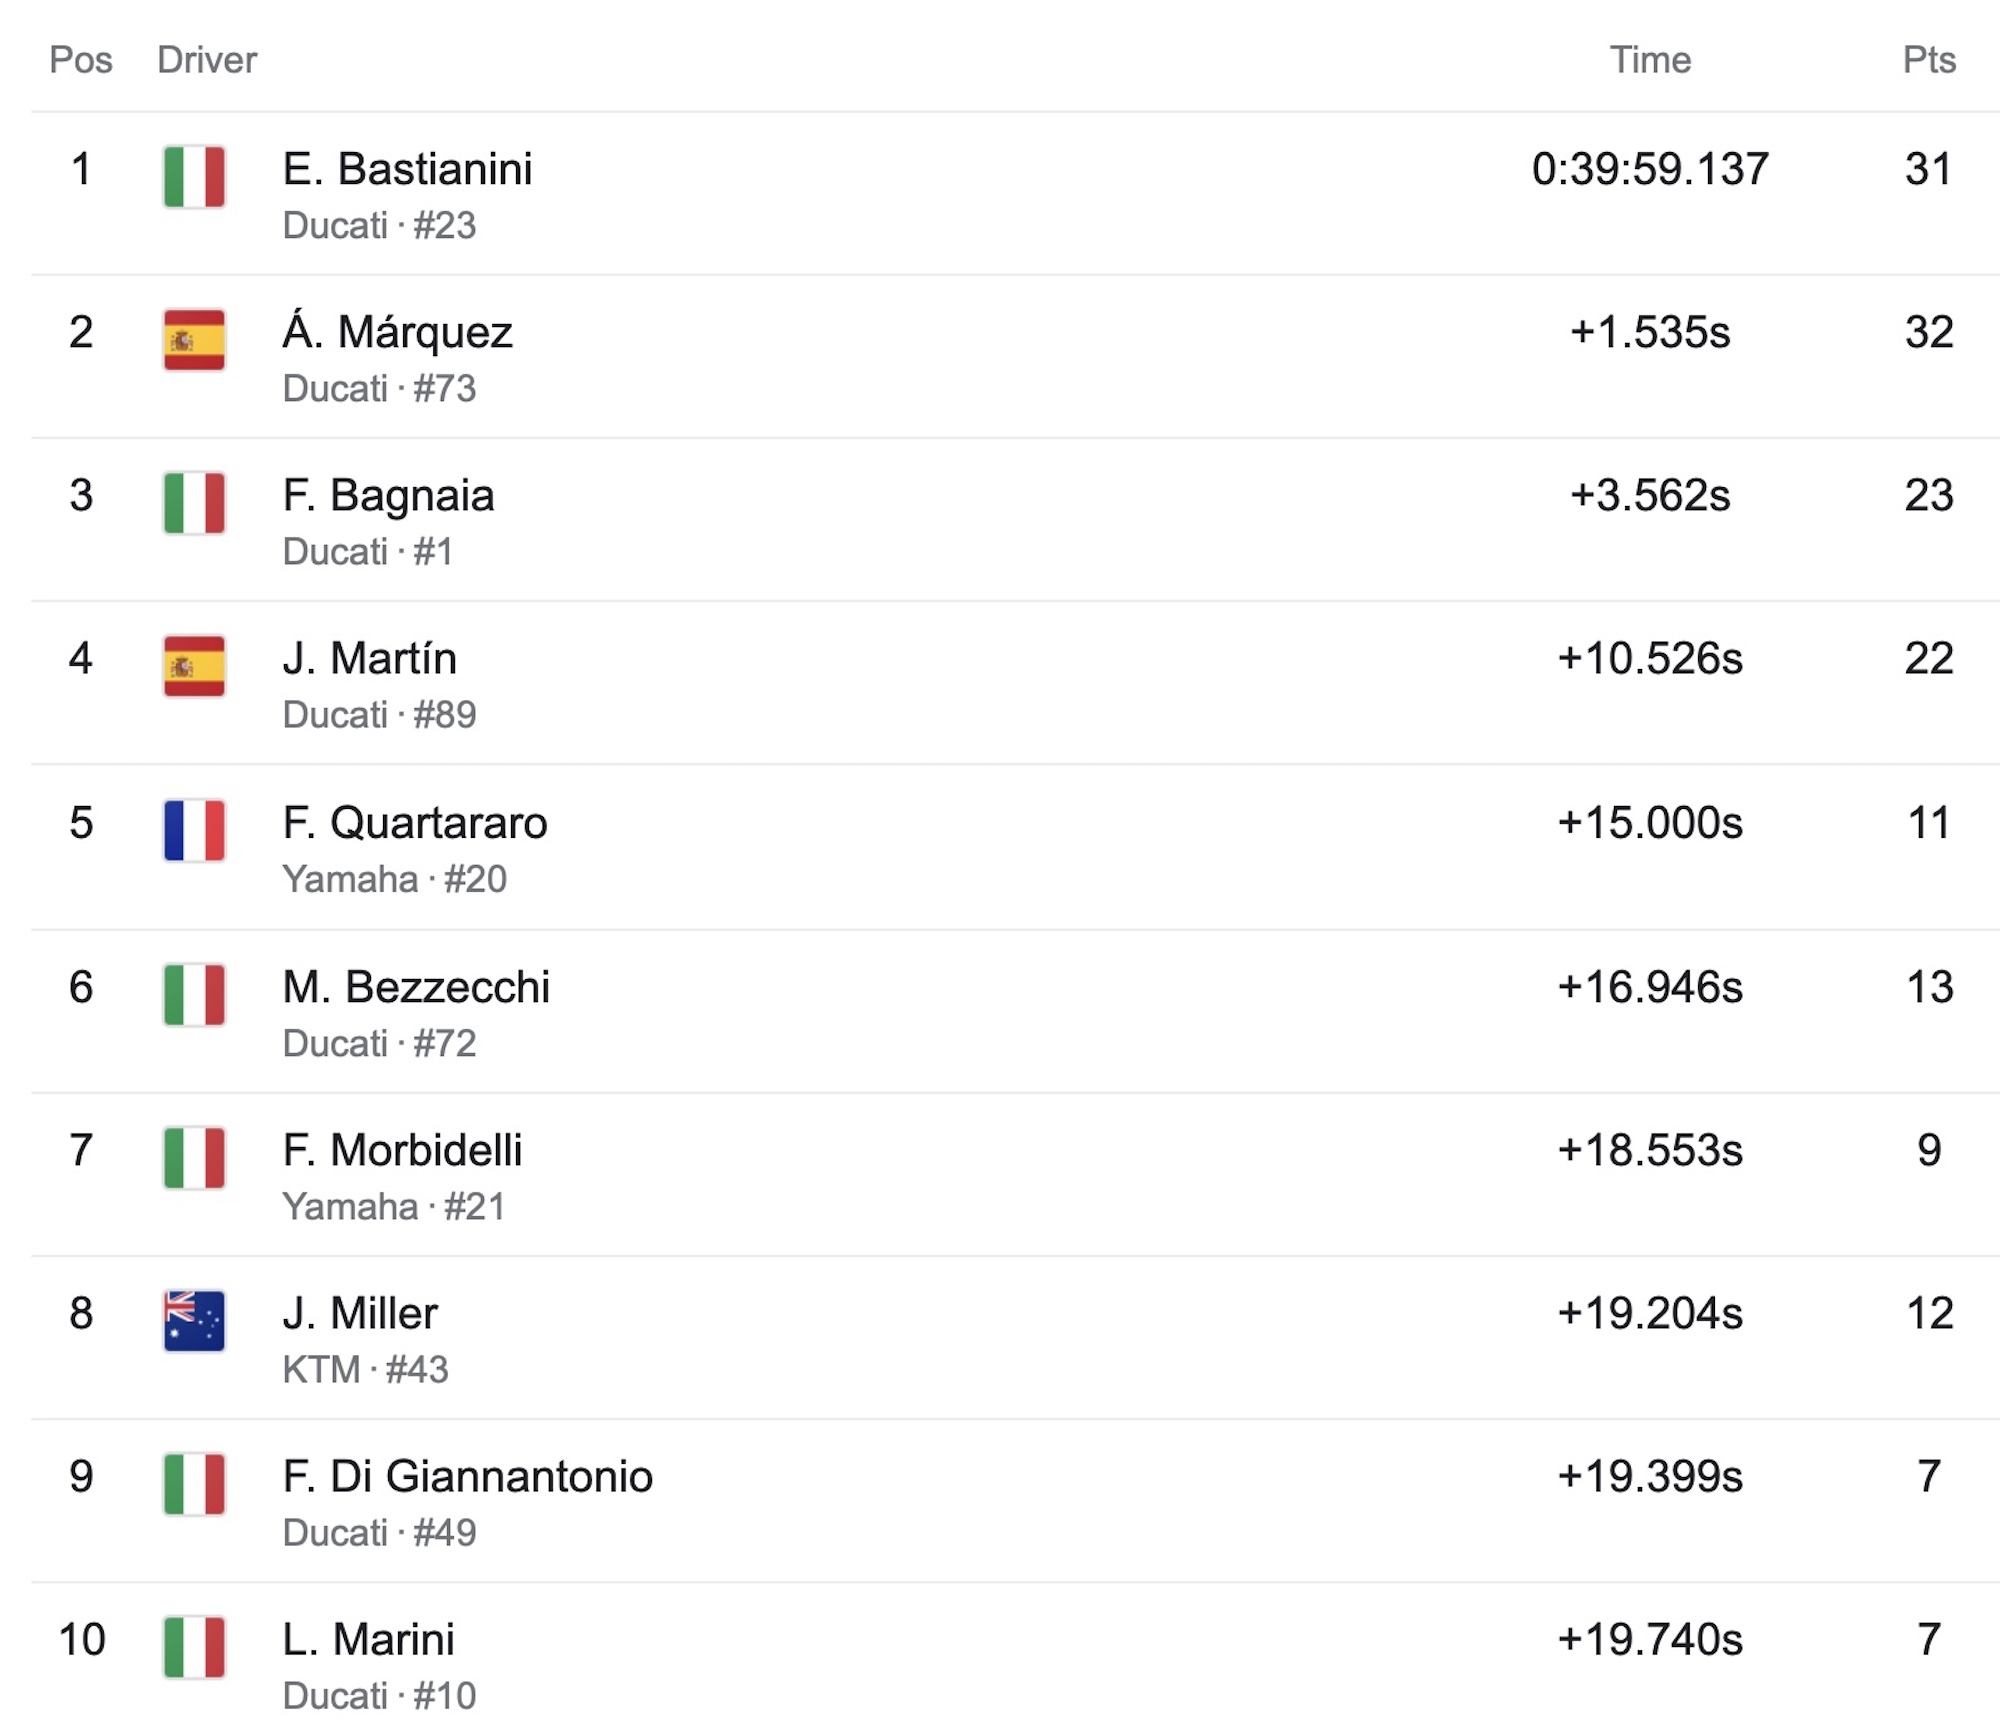This screenshot has width=2000, height=1729.
Task: Open E. Bastianini driver name
Action: tap(407, 169)
